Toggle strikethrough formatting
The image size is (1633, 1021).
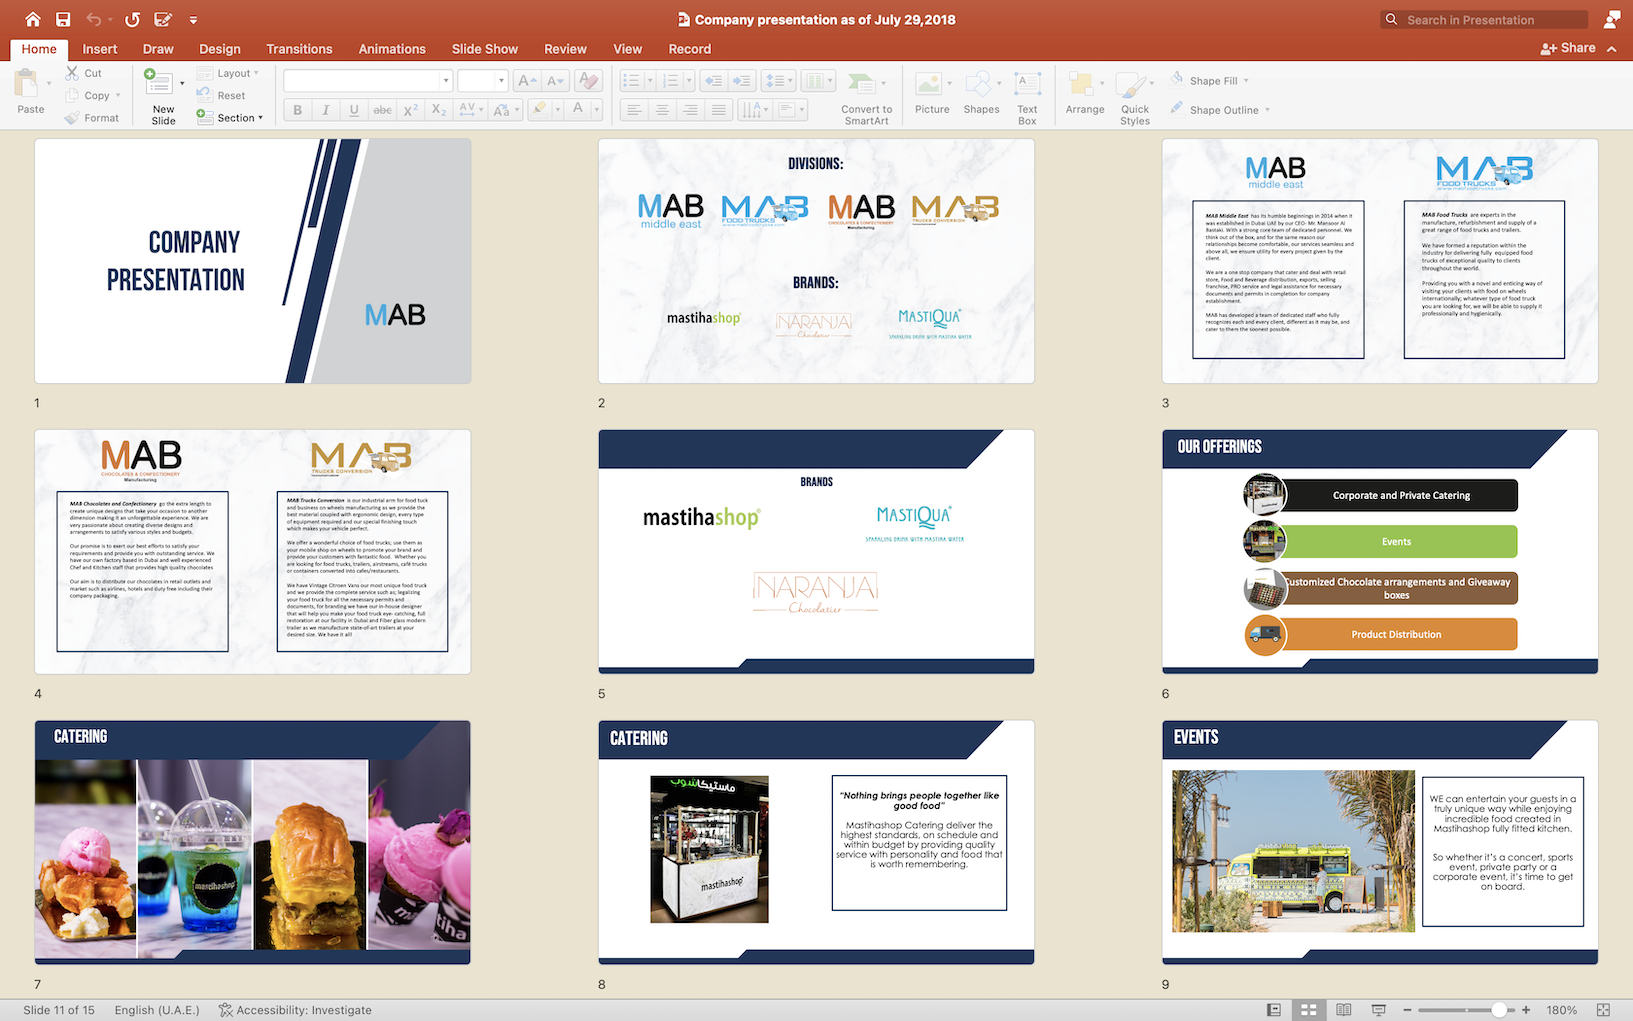[x=382, y=110]
